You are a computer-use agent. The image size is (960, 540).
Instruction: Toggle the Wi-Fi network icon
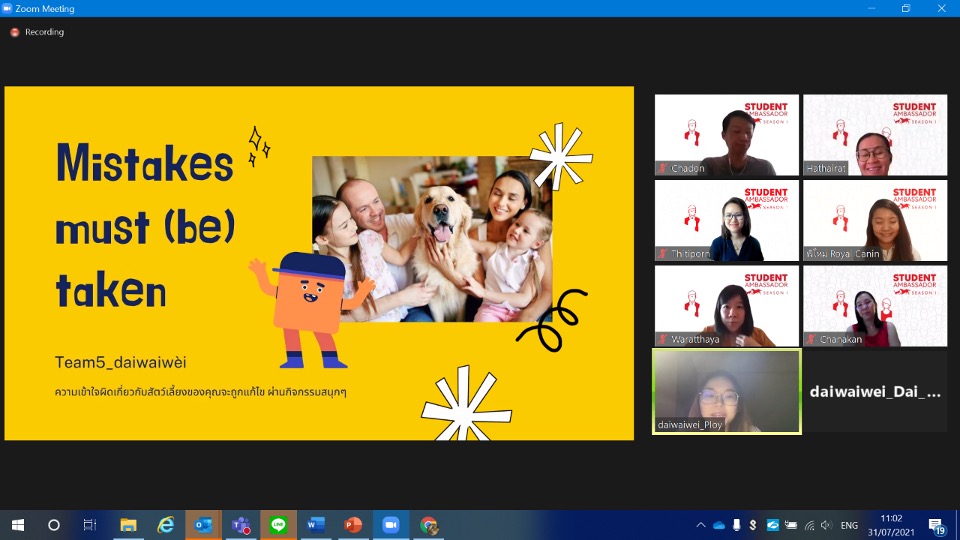coord(808,525)
